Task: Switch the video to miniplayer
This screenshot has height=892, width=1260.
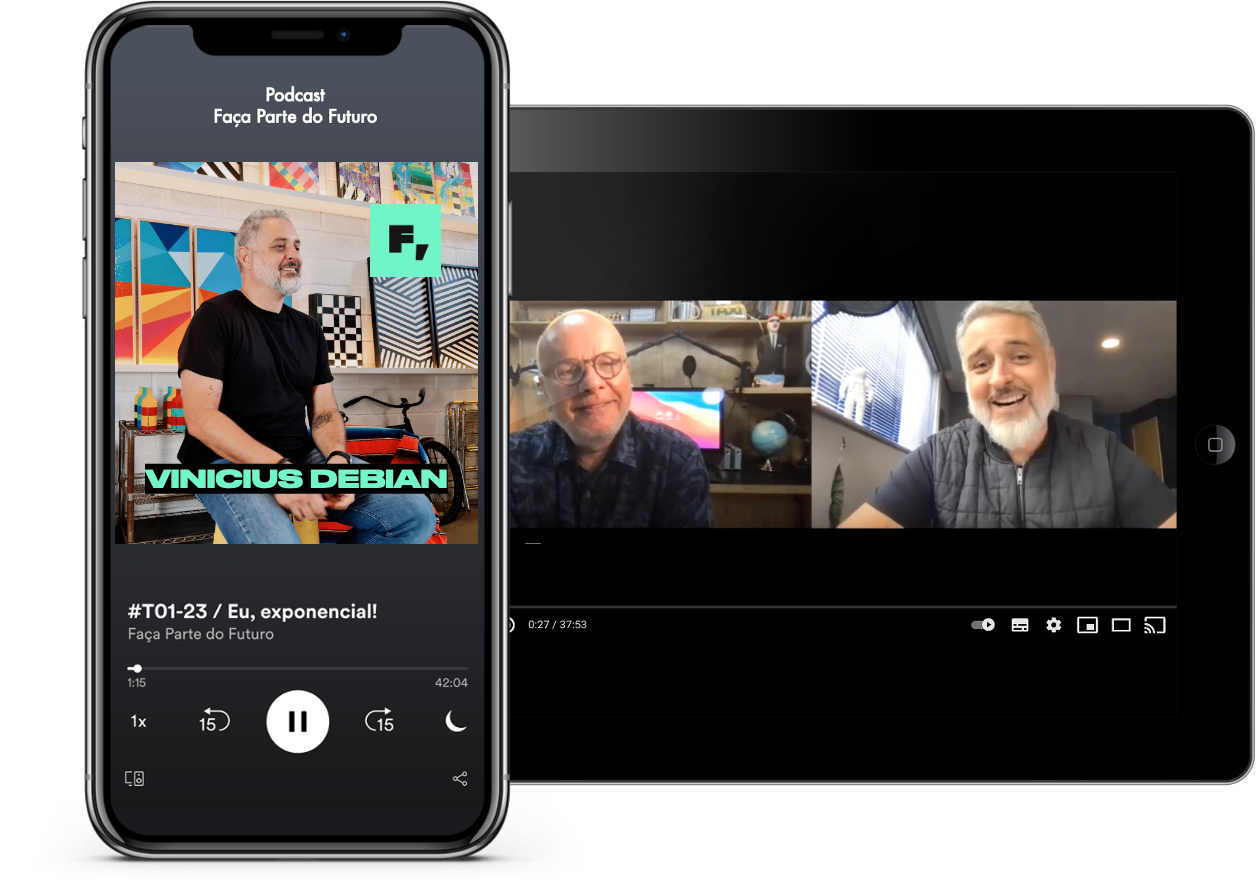Action: point(1087,625)
